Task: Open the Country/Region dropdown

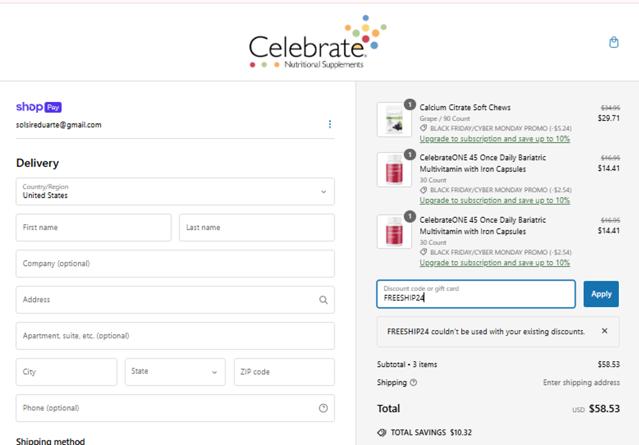Action: tap(175, 191)
